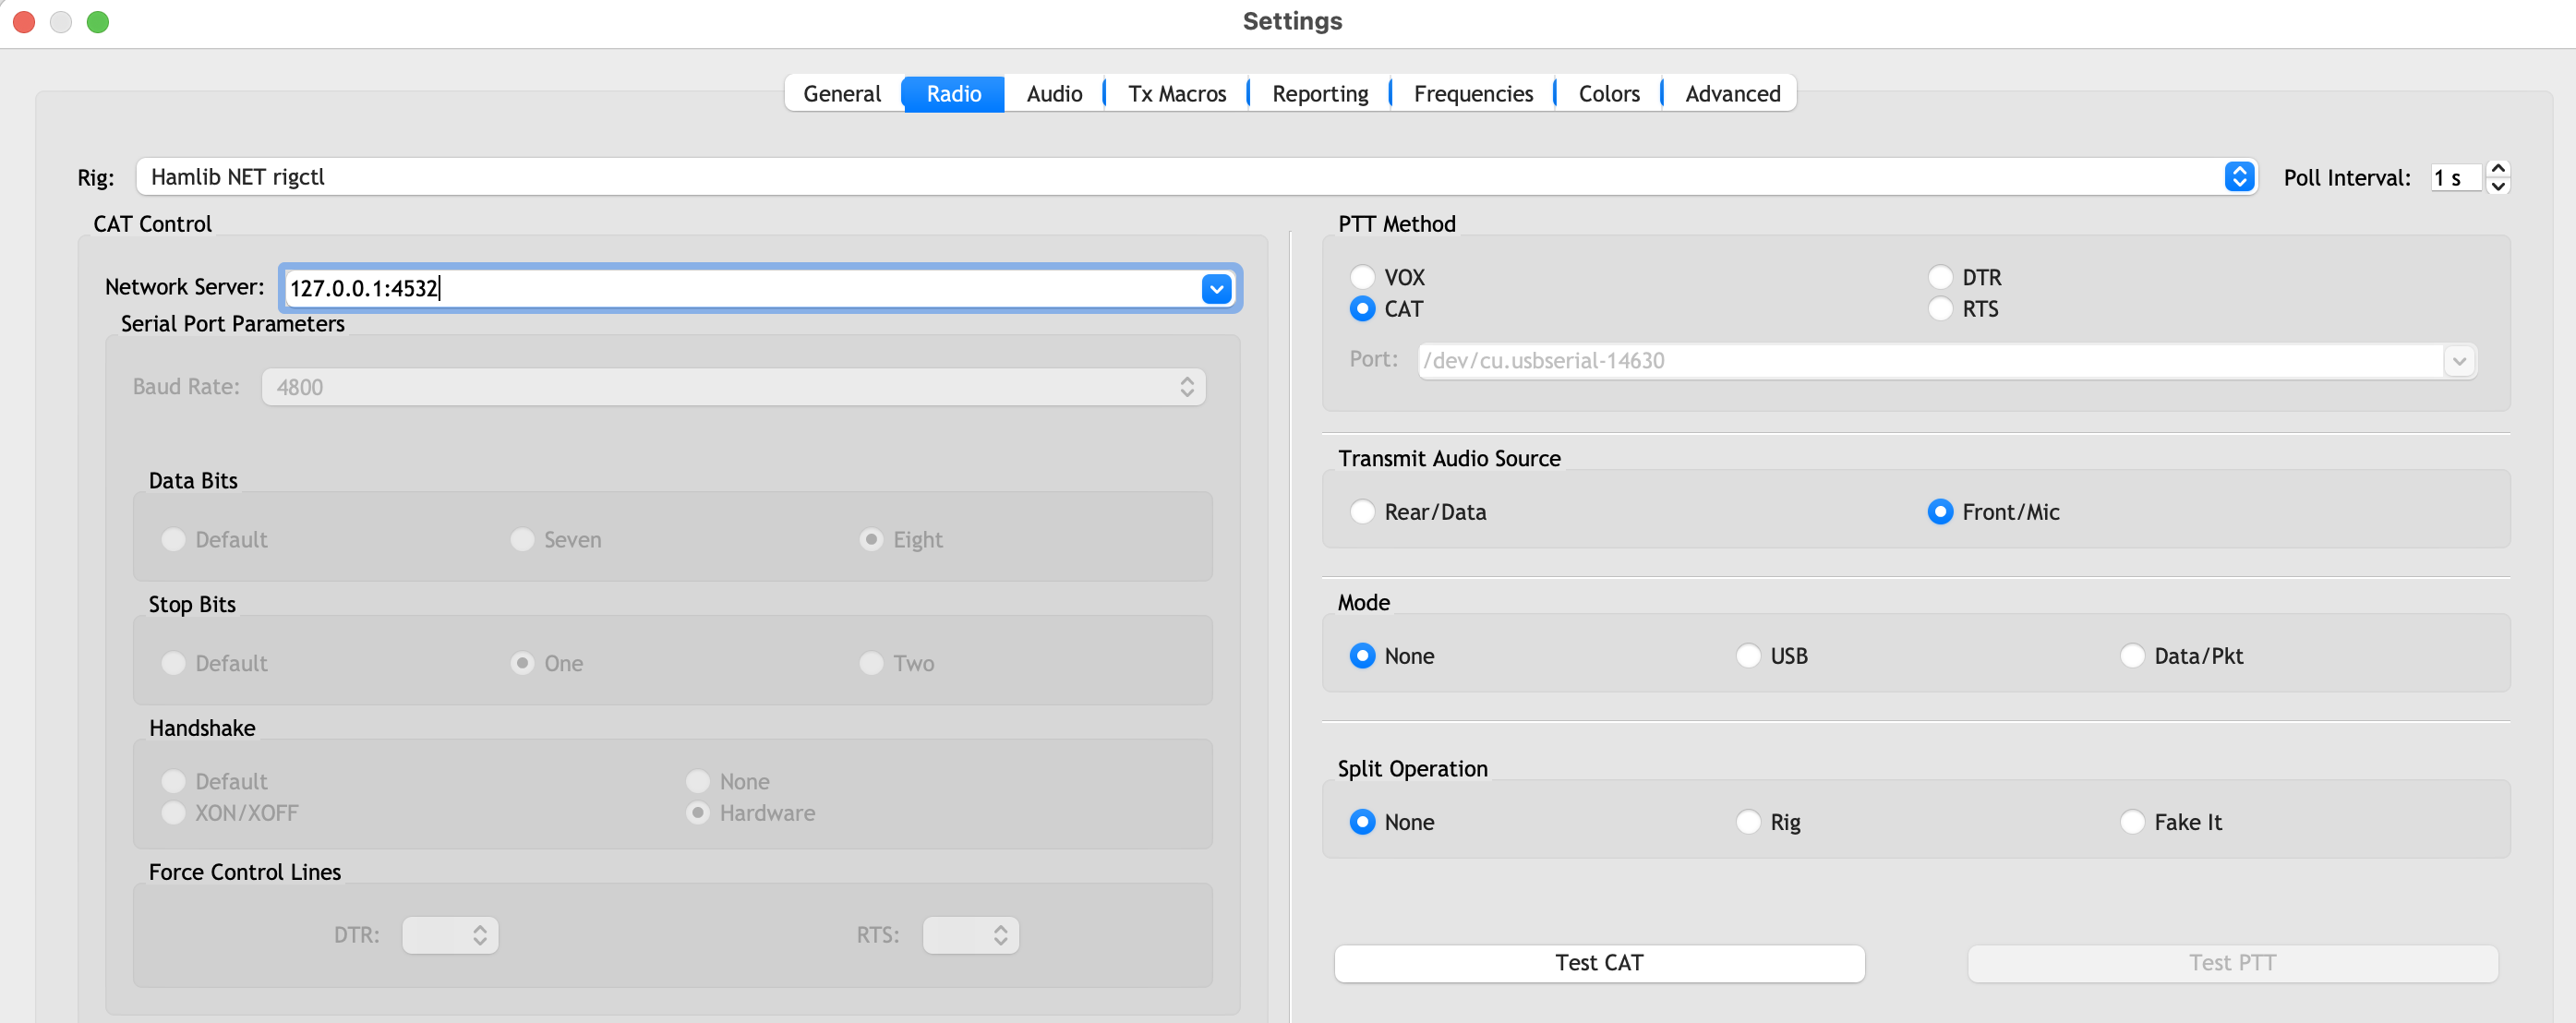The width and height of the screenshot is (2576, 1023).
Task: Open the Force Control Lines RTS dropdown
Action: [x=970, y=935]
